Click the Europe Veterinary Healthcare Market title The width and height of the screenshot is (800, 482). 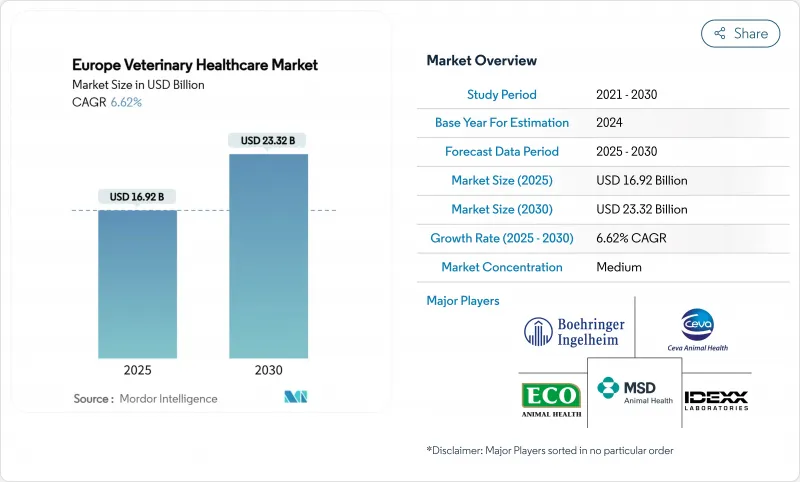click(195, 65)
